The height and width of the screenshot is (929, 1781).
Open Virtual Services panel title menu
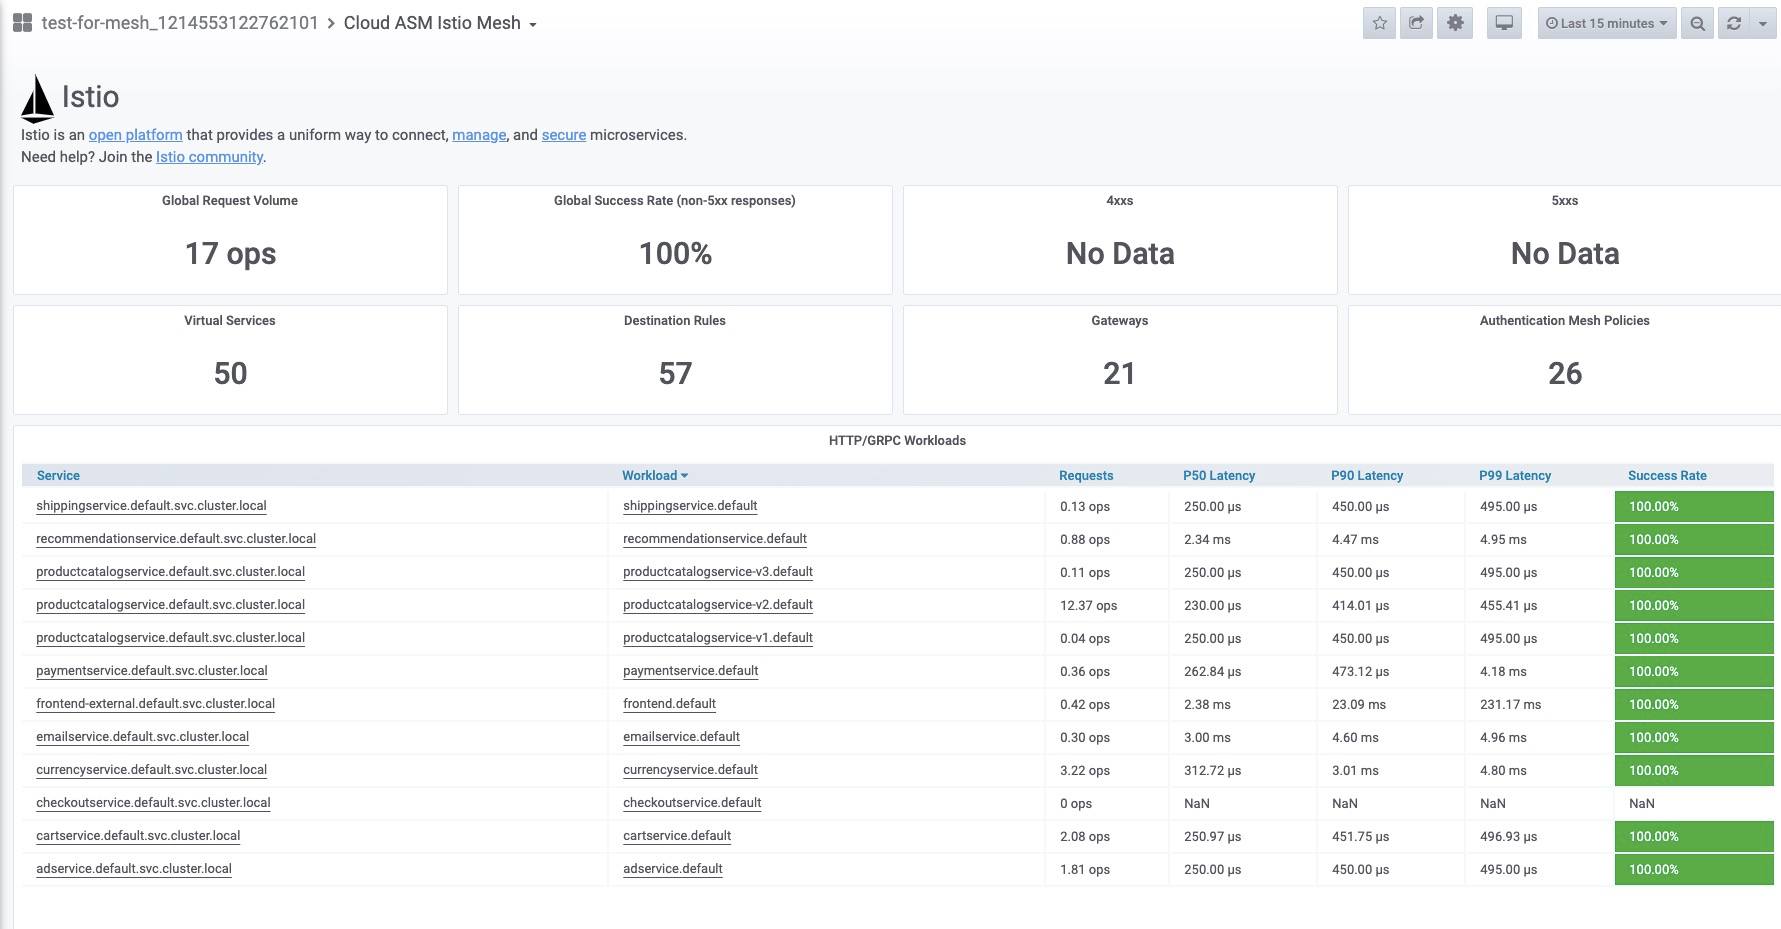coord(230,321)
